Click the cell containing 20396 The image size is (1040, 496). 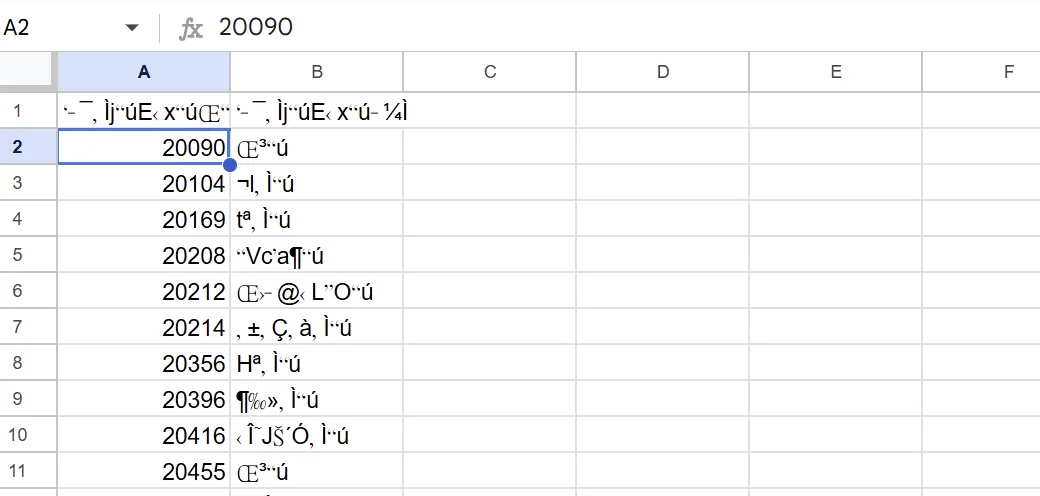(144, 400)
